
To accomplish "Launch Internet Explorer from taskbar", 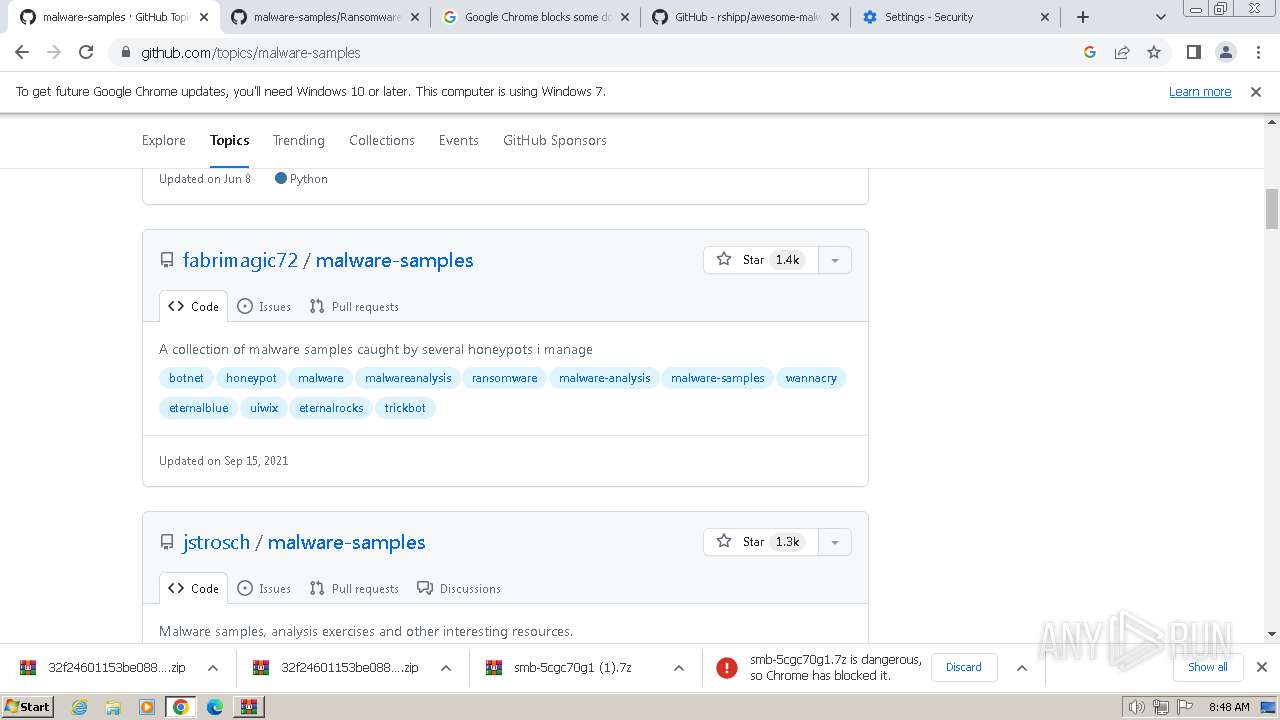I will click(80, 707).
